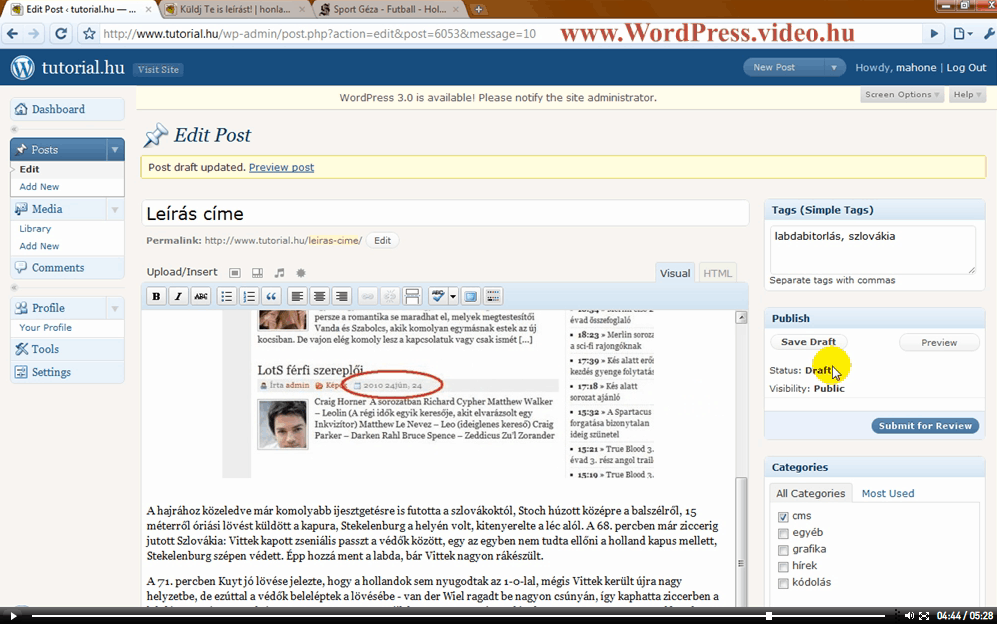997x624 pixels.
Task: Toggle fullscreen editor mode
Action: [471, 296]
